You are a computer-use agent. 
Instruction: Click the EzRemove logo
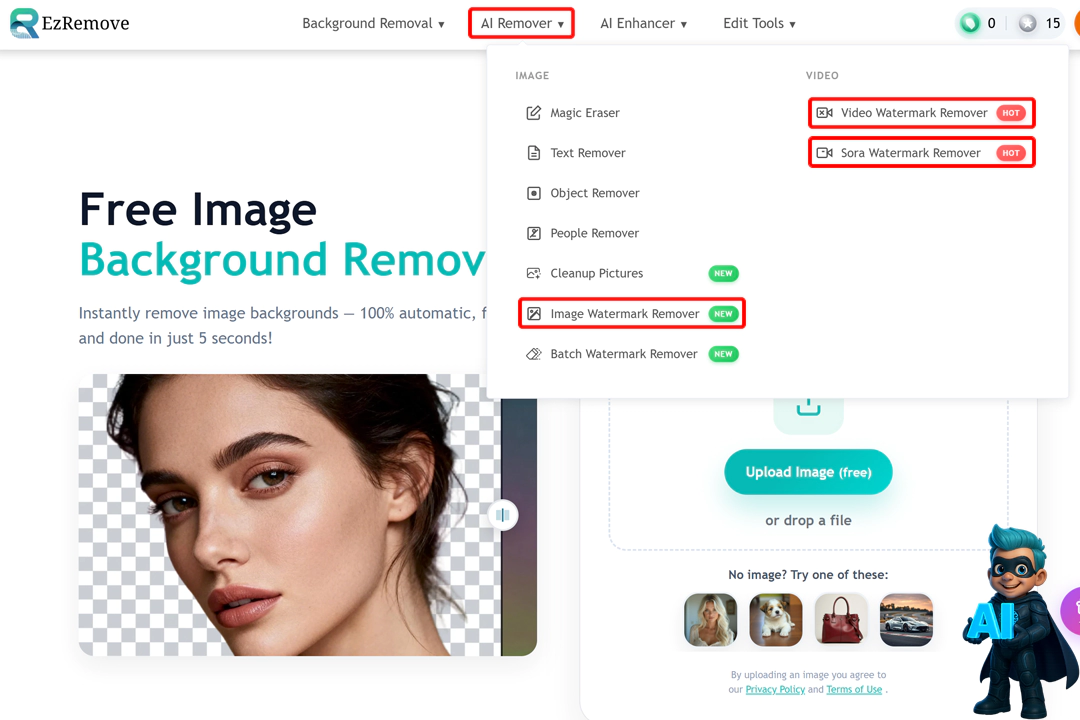click(x=69, y=22)
